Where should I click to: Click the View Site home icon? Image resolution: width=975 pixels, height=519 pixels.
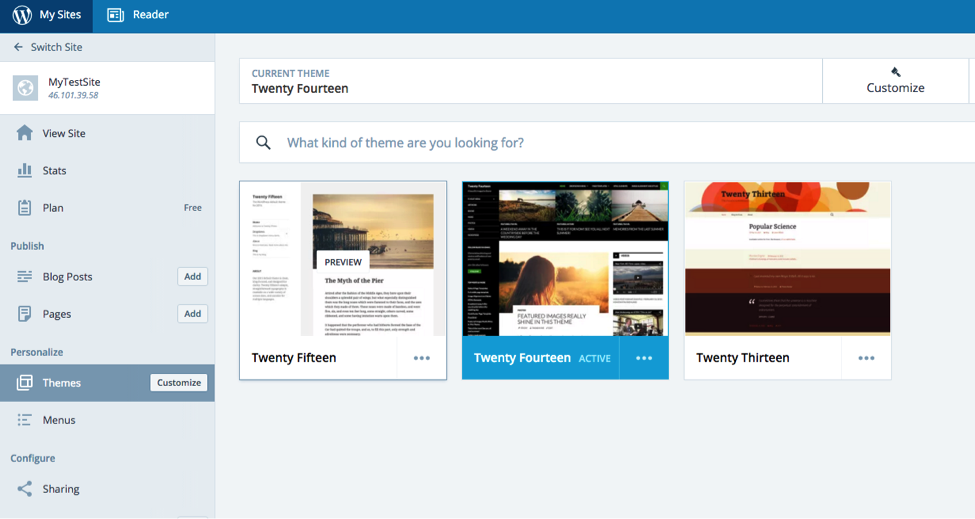pos(24,133)
